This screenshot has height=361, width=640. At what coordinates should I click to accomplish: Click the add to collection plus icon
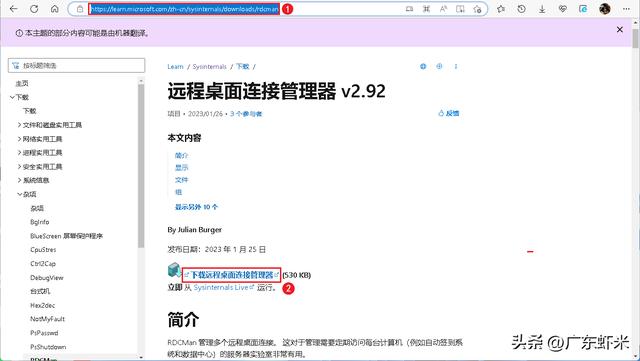439,66
